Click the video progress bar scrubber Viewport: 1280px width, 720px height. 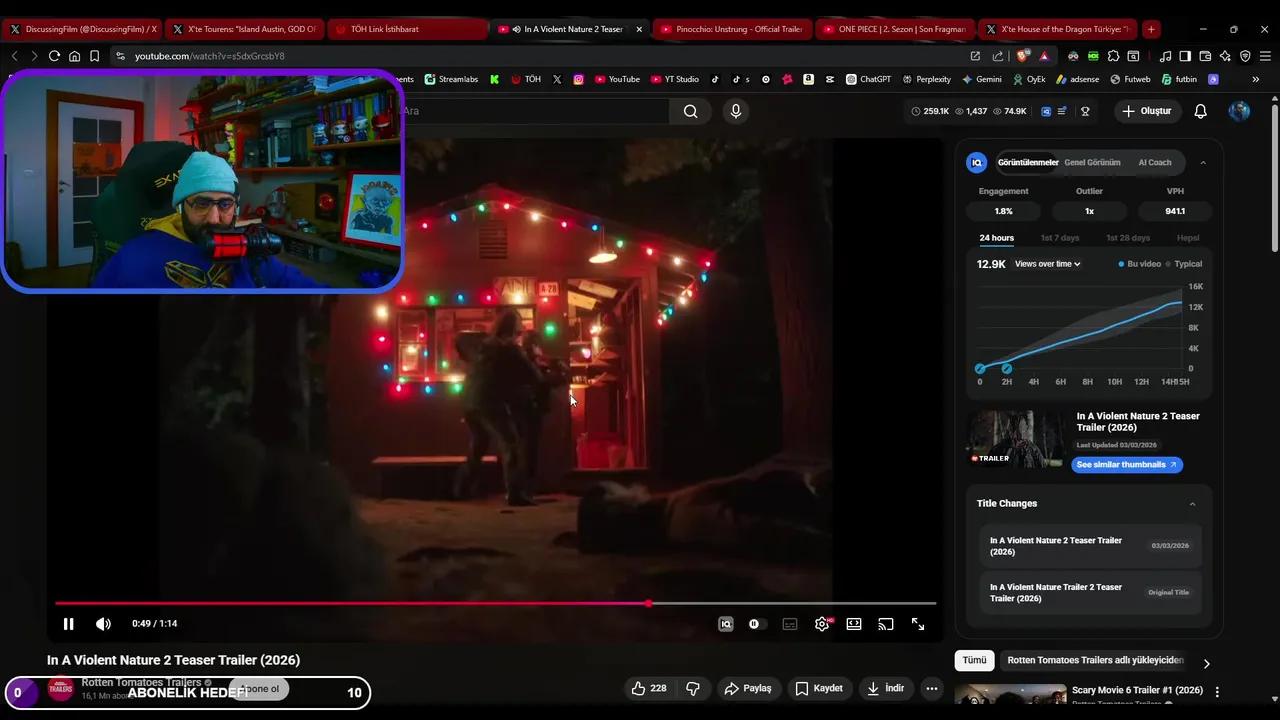pos(649,603)
